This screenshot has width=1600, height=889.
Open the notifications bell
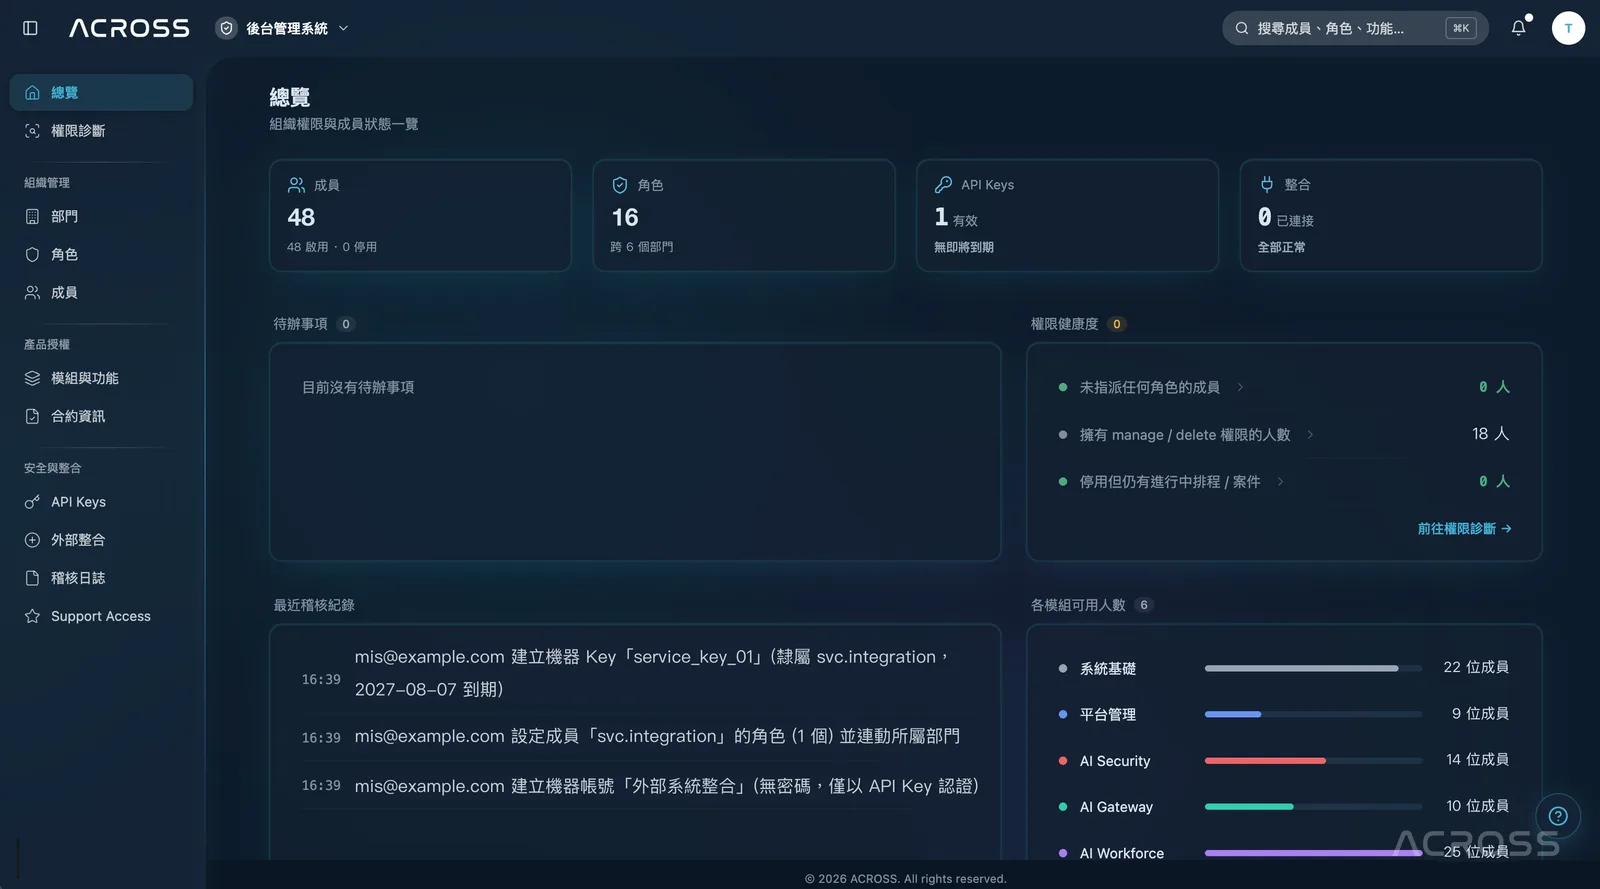[1518, 28]
